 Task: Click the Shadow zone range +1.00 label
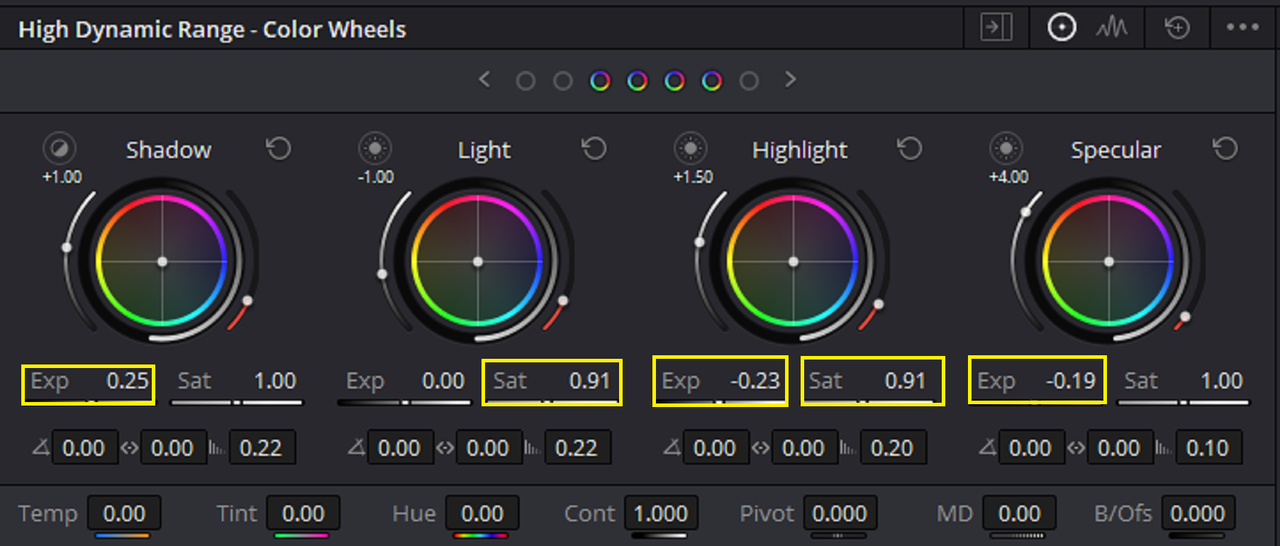(62, 177)
